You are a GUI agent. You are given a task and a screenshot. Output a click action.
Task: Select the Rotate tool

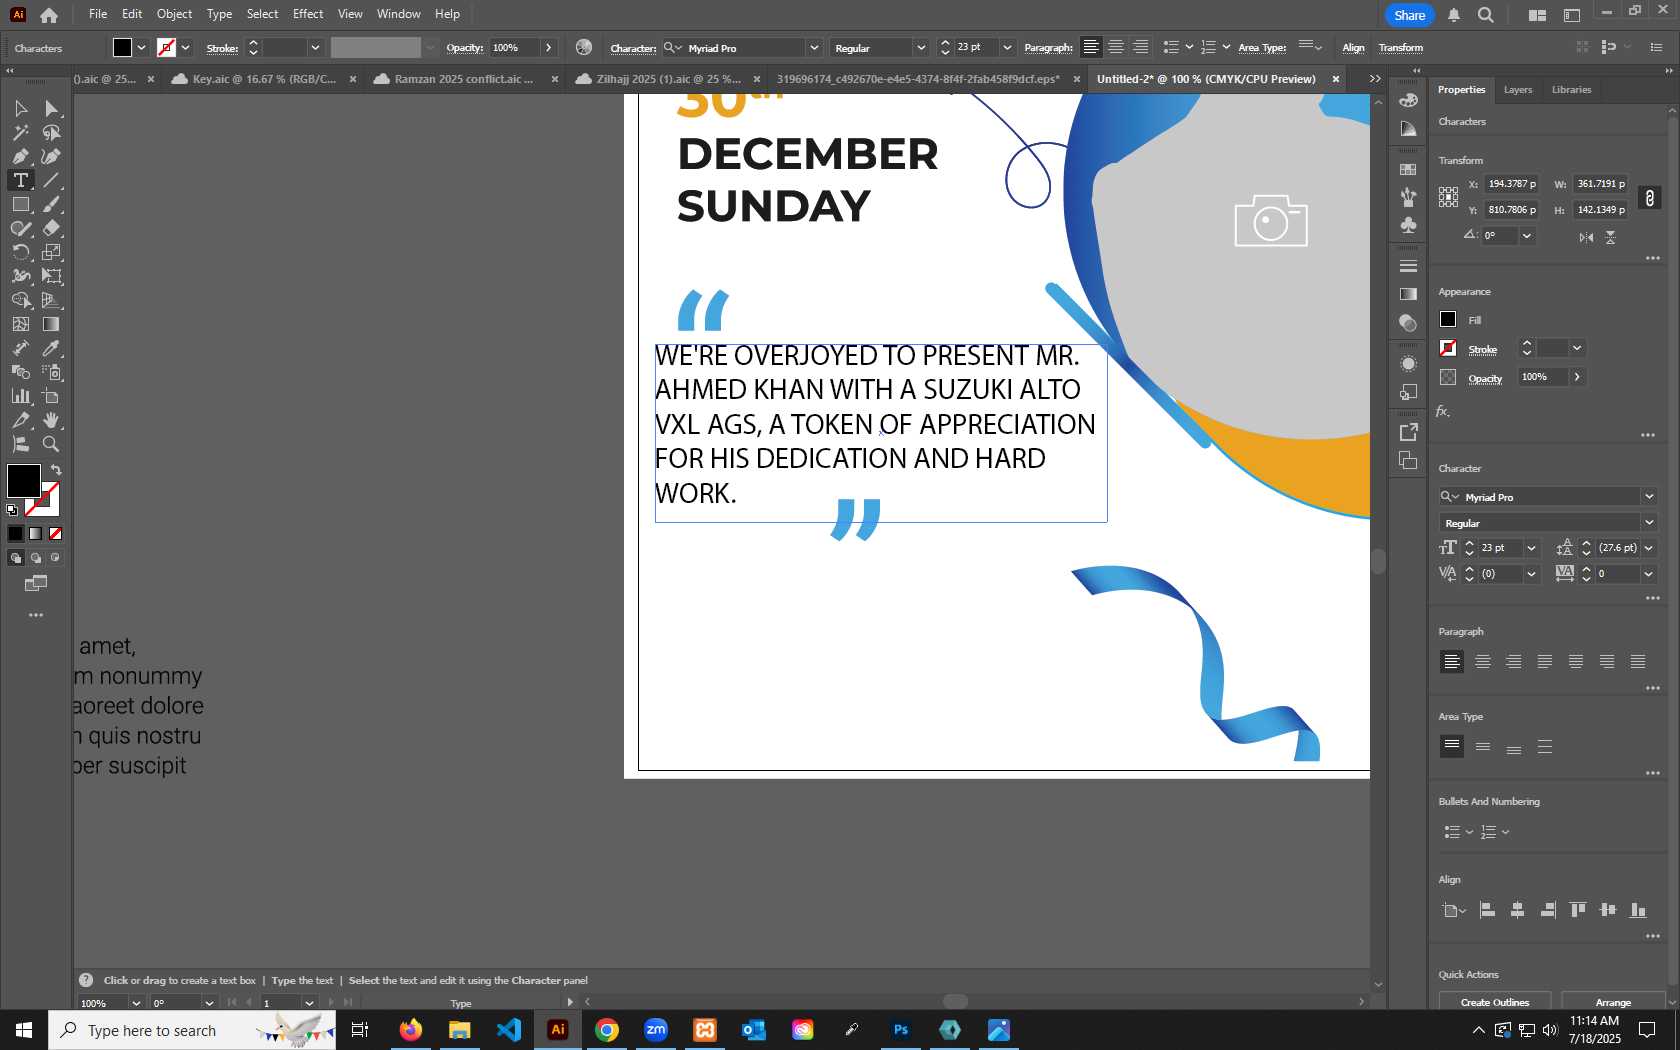(20, 252)
